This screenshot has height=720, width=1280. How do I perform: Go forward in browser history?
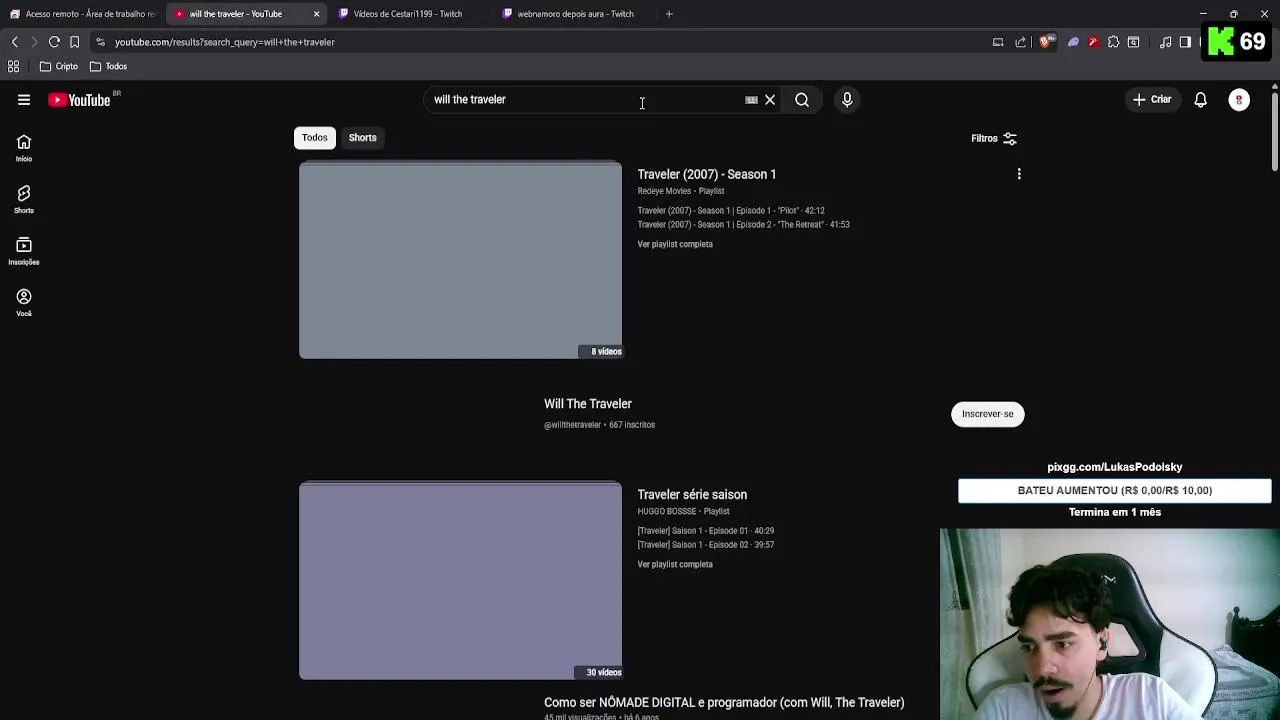pyautogui.click(x=34, y=42)
